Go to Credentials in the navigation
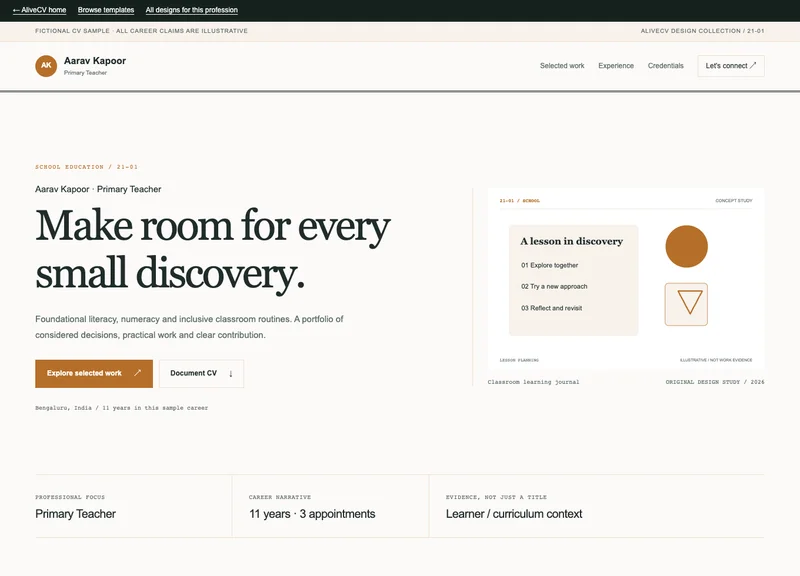800x576 pixels. pos(665,66)
